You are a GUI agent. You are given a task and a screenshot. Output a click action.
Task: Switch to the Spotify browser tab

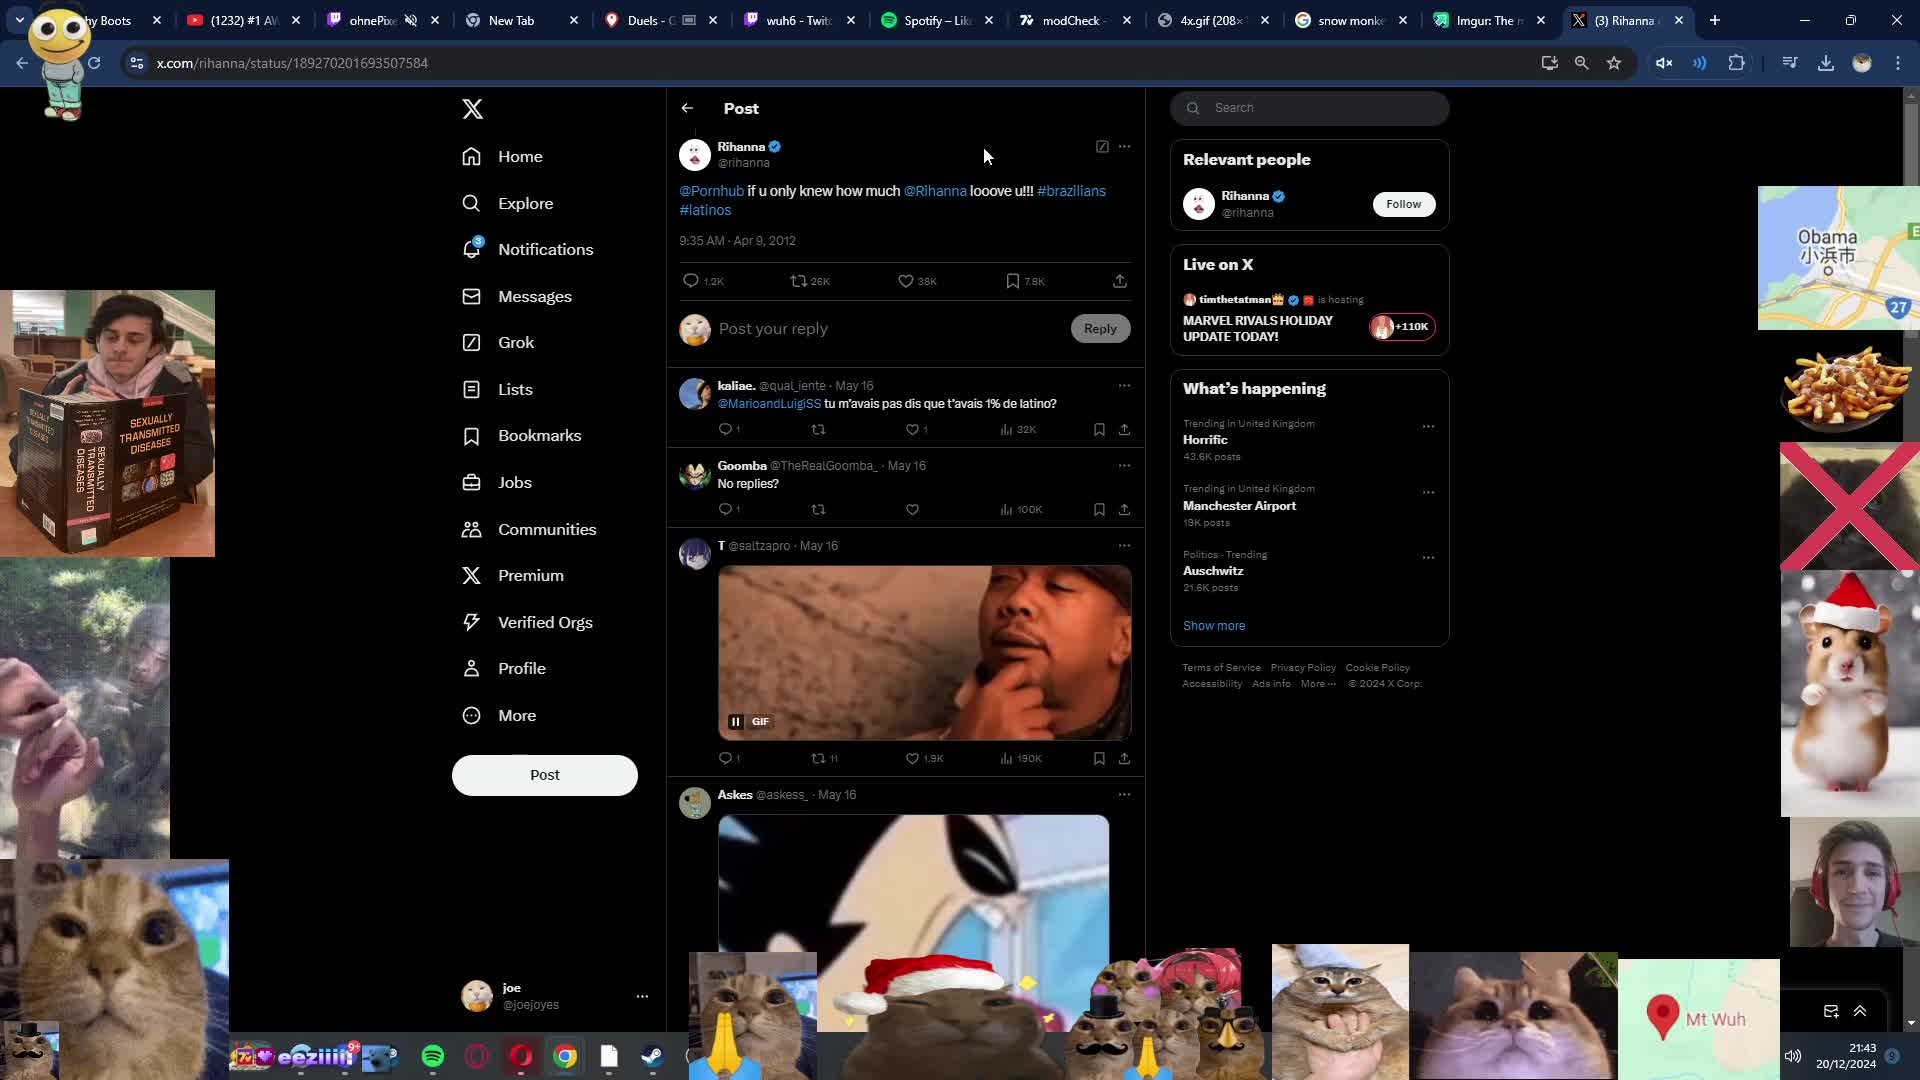coord(937,20)
